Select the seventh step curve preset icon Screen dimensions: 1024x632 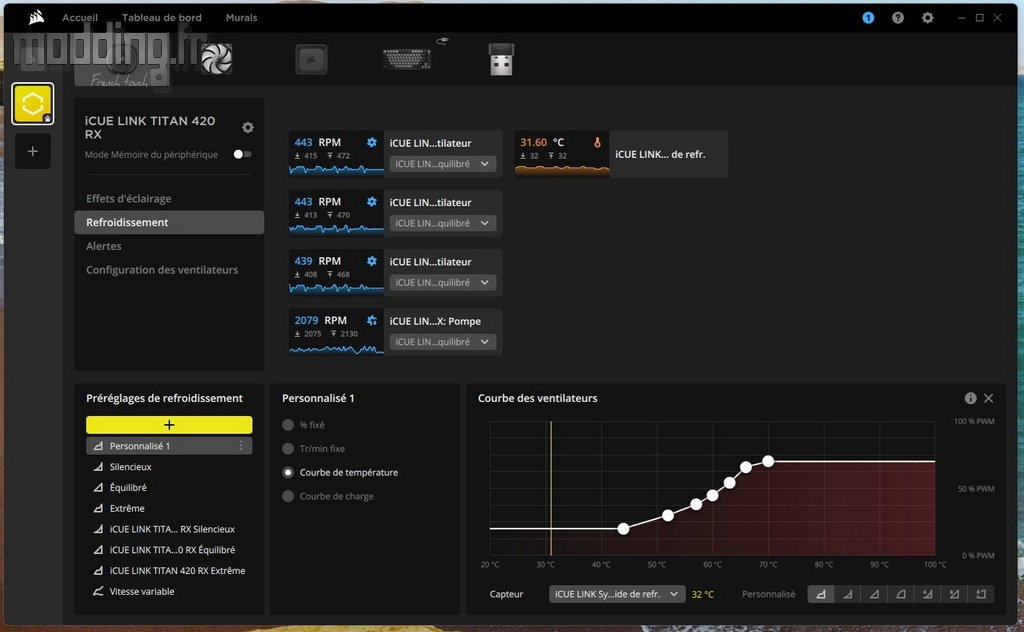pyautogui.click(x=981, y=594)
